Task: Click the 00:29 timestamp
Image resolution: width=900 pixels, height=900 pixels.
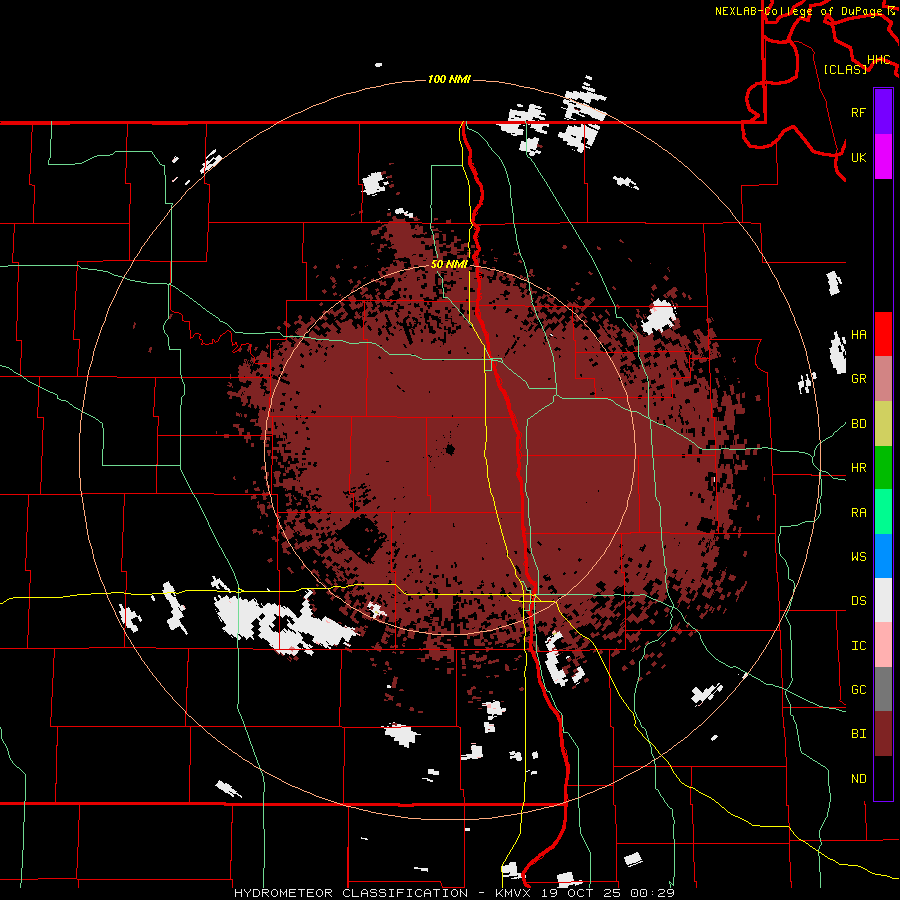Action: click(x=652, y=893)
